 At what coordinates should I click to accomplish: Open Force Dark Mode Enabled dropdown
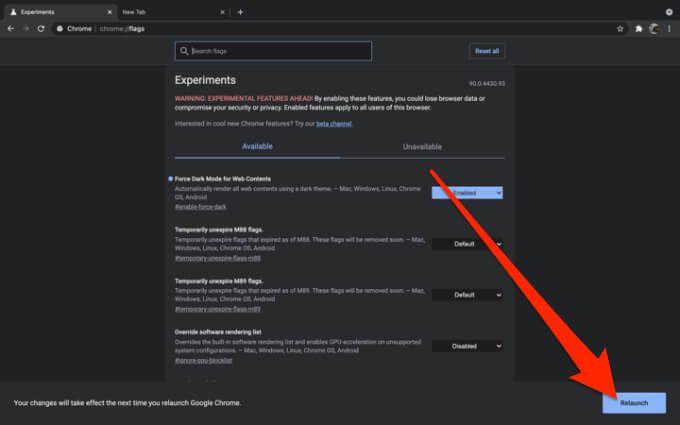pyautogui.click(x=467, y=193)
